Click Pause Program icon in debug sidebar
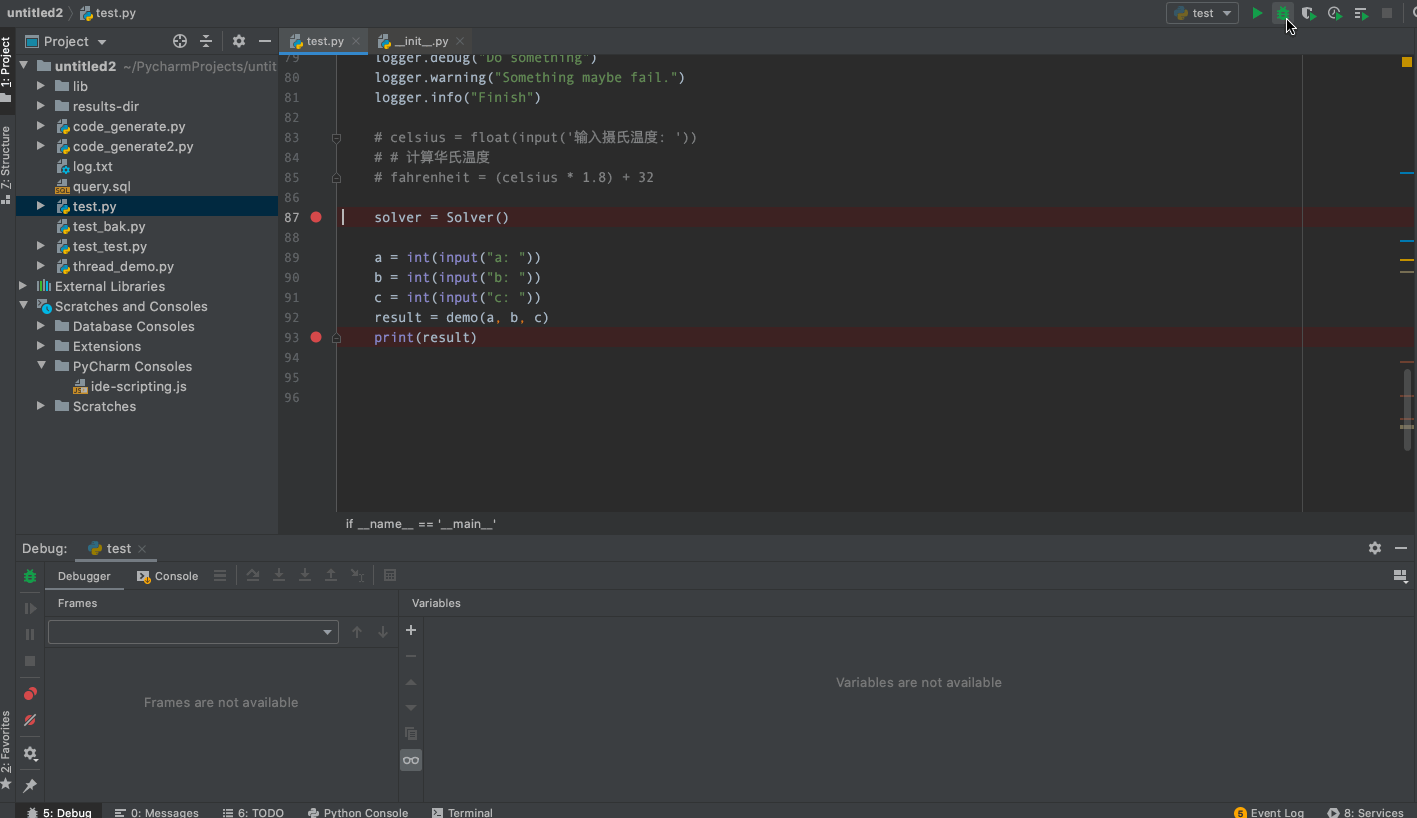This screenshot has height=818, width=1417. point(30,634)
